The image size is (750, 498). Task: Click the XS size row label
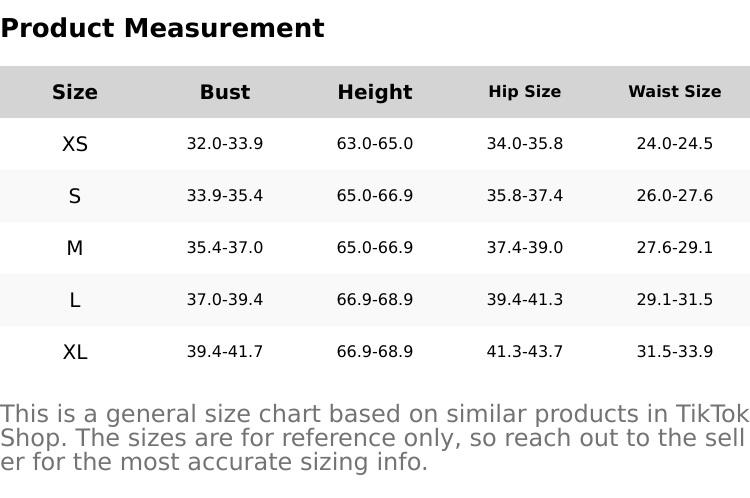(x=75, y=144)
